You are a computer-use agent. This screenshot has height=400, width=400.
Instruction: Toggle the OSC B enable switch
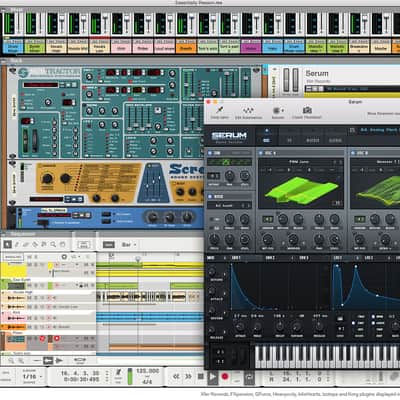[x=353, y=153]
